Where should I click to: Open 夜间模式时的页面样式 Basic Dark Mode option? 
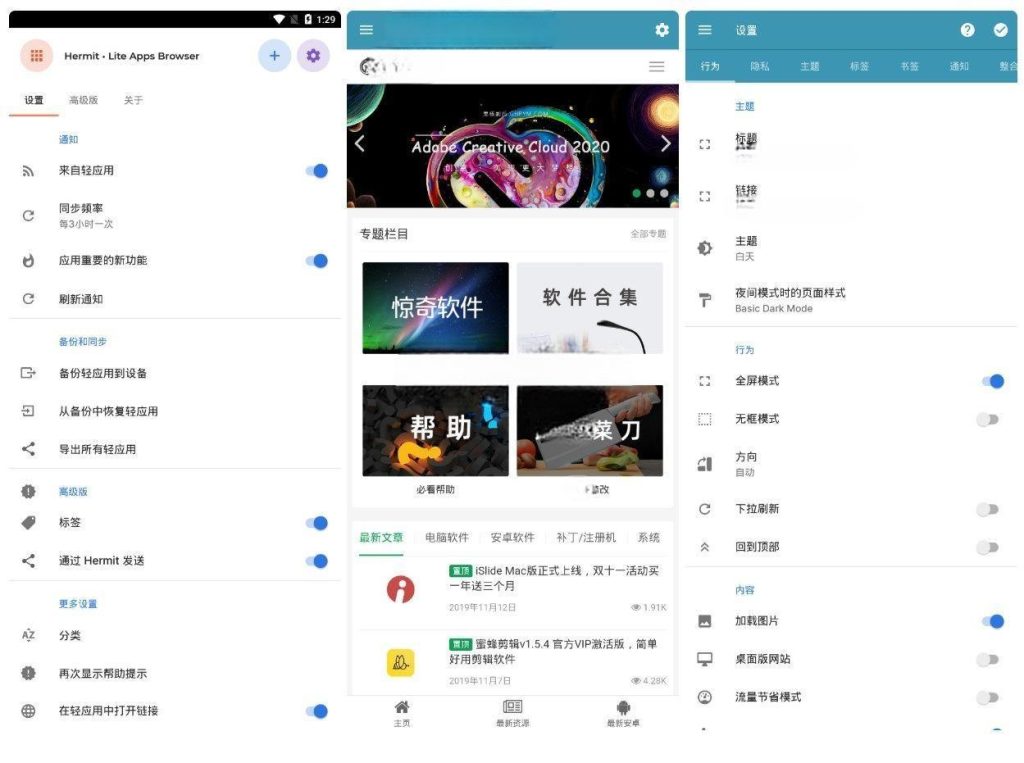coord(851,300)
